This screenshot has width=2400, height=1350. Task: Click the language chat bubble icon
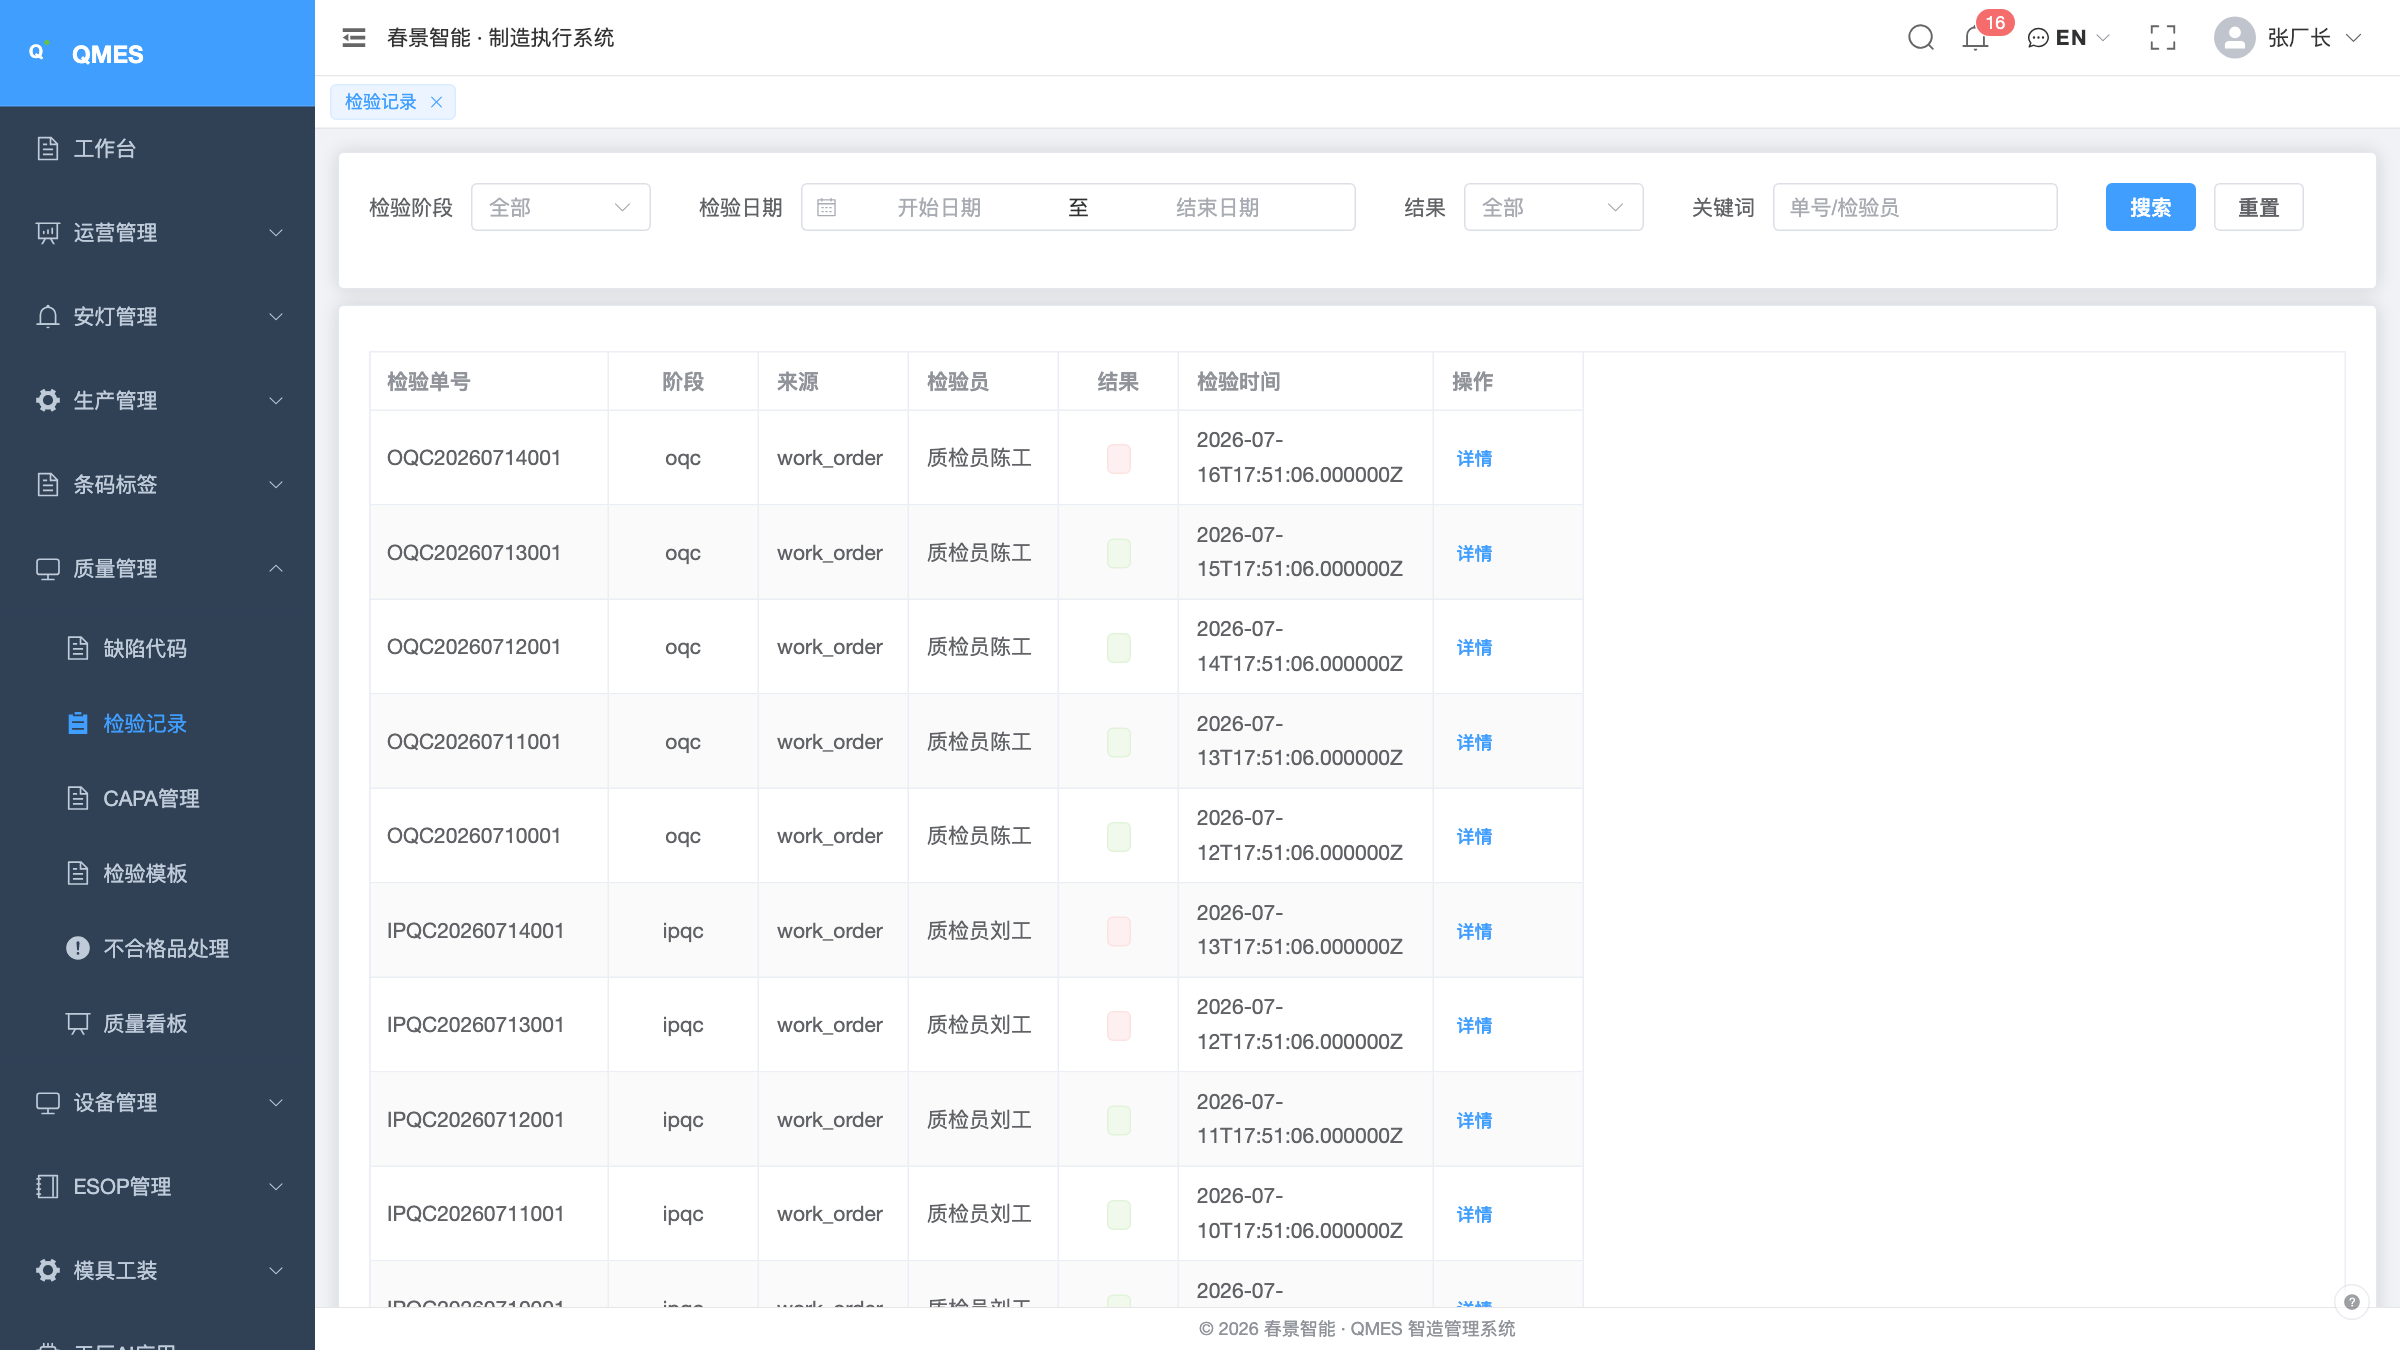2038,38
